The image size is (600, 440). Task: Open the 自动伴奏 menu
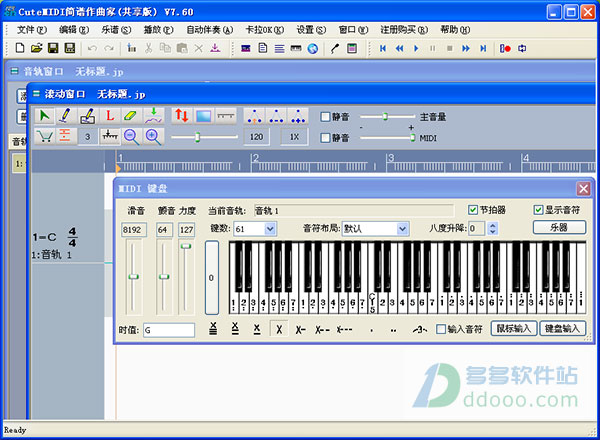(209, 29)
